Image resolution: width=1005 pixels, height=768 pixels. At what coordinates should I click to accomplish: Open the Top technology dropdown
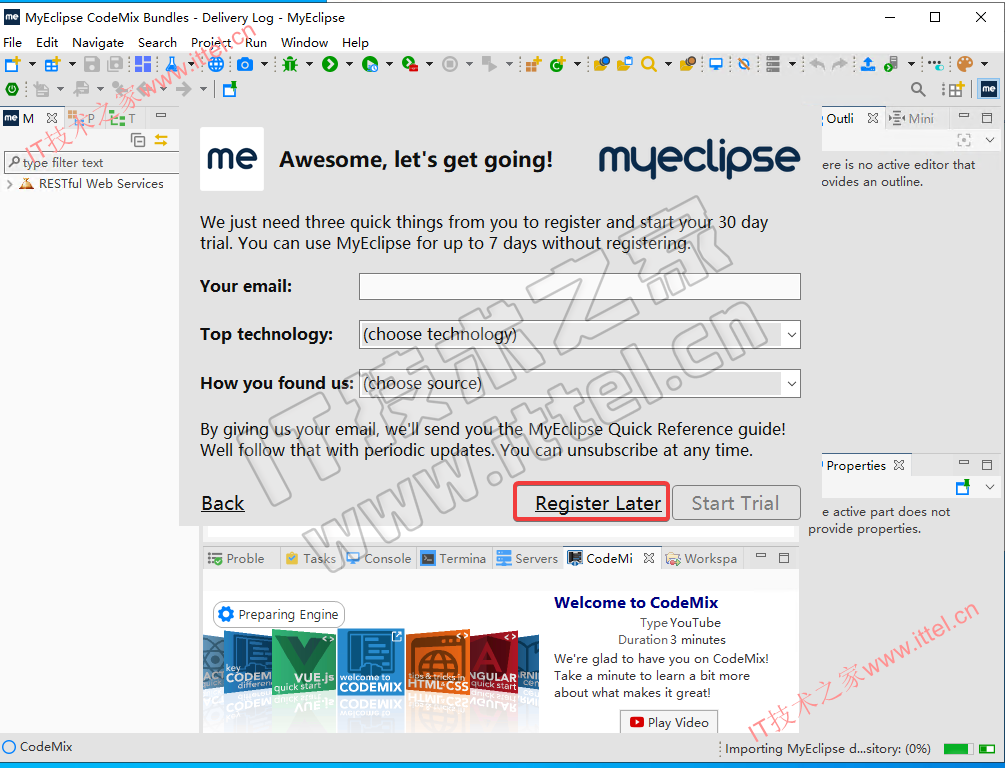pyautogui.click(x=579, y=335)
